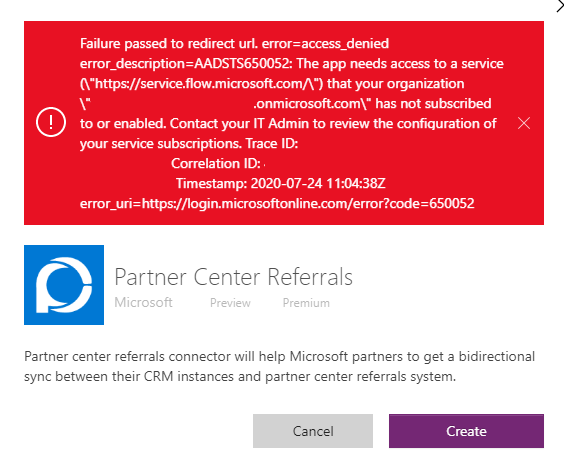Close the connection dialog at top-right
Viewport: 564px width, 455px height.
pos(560,6)
